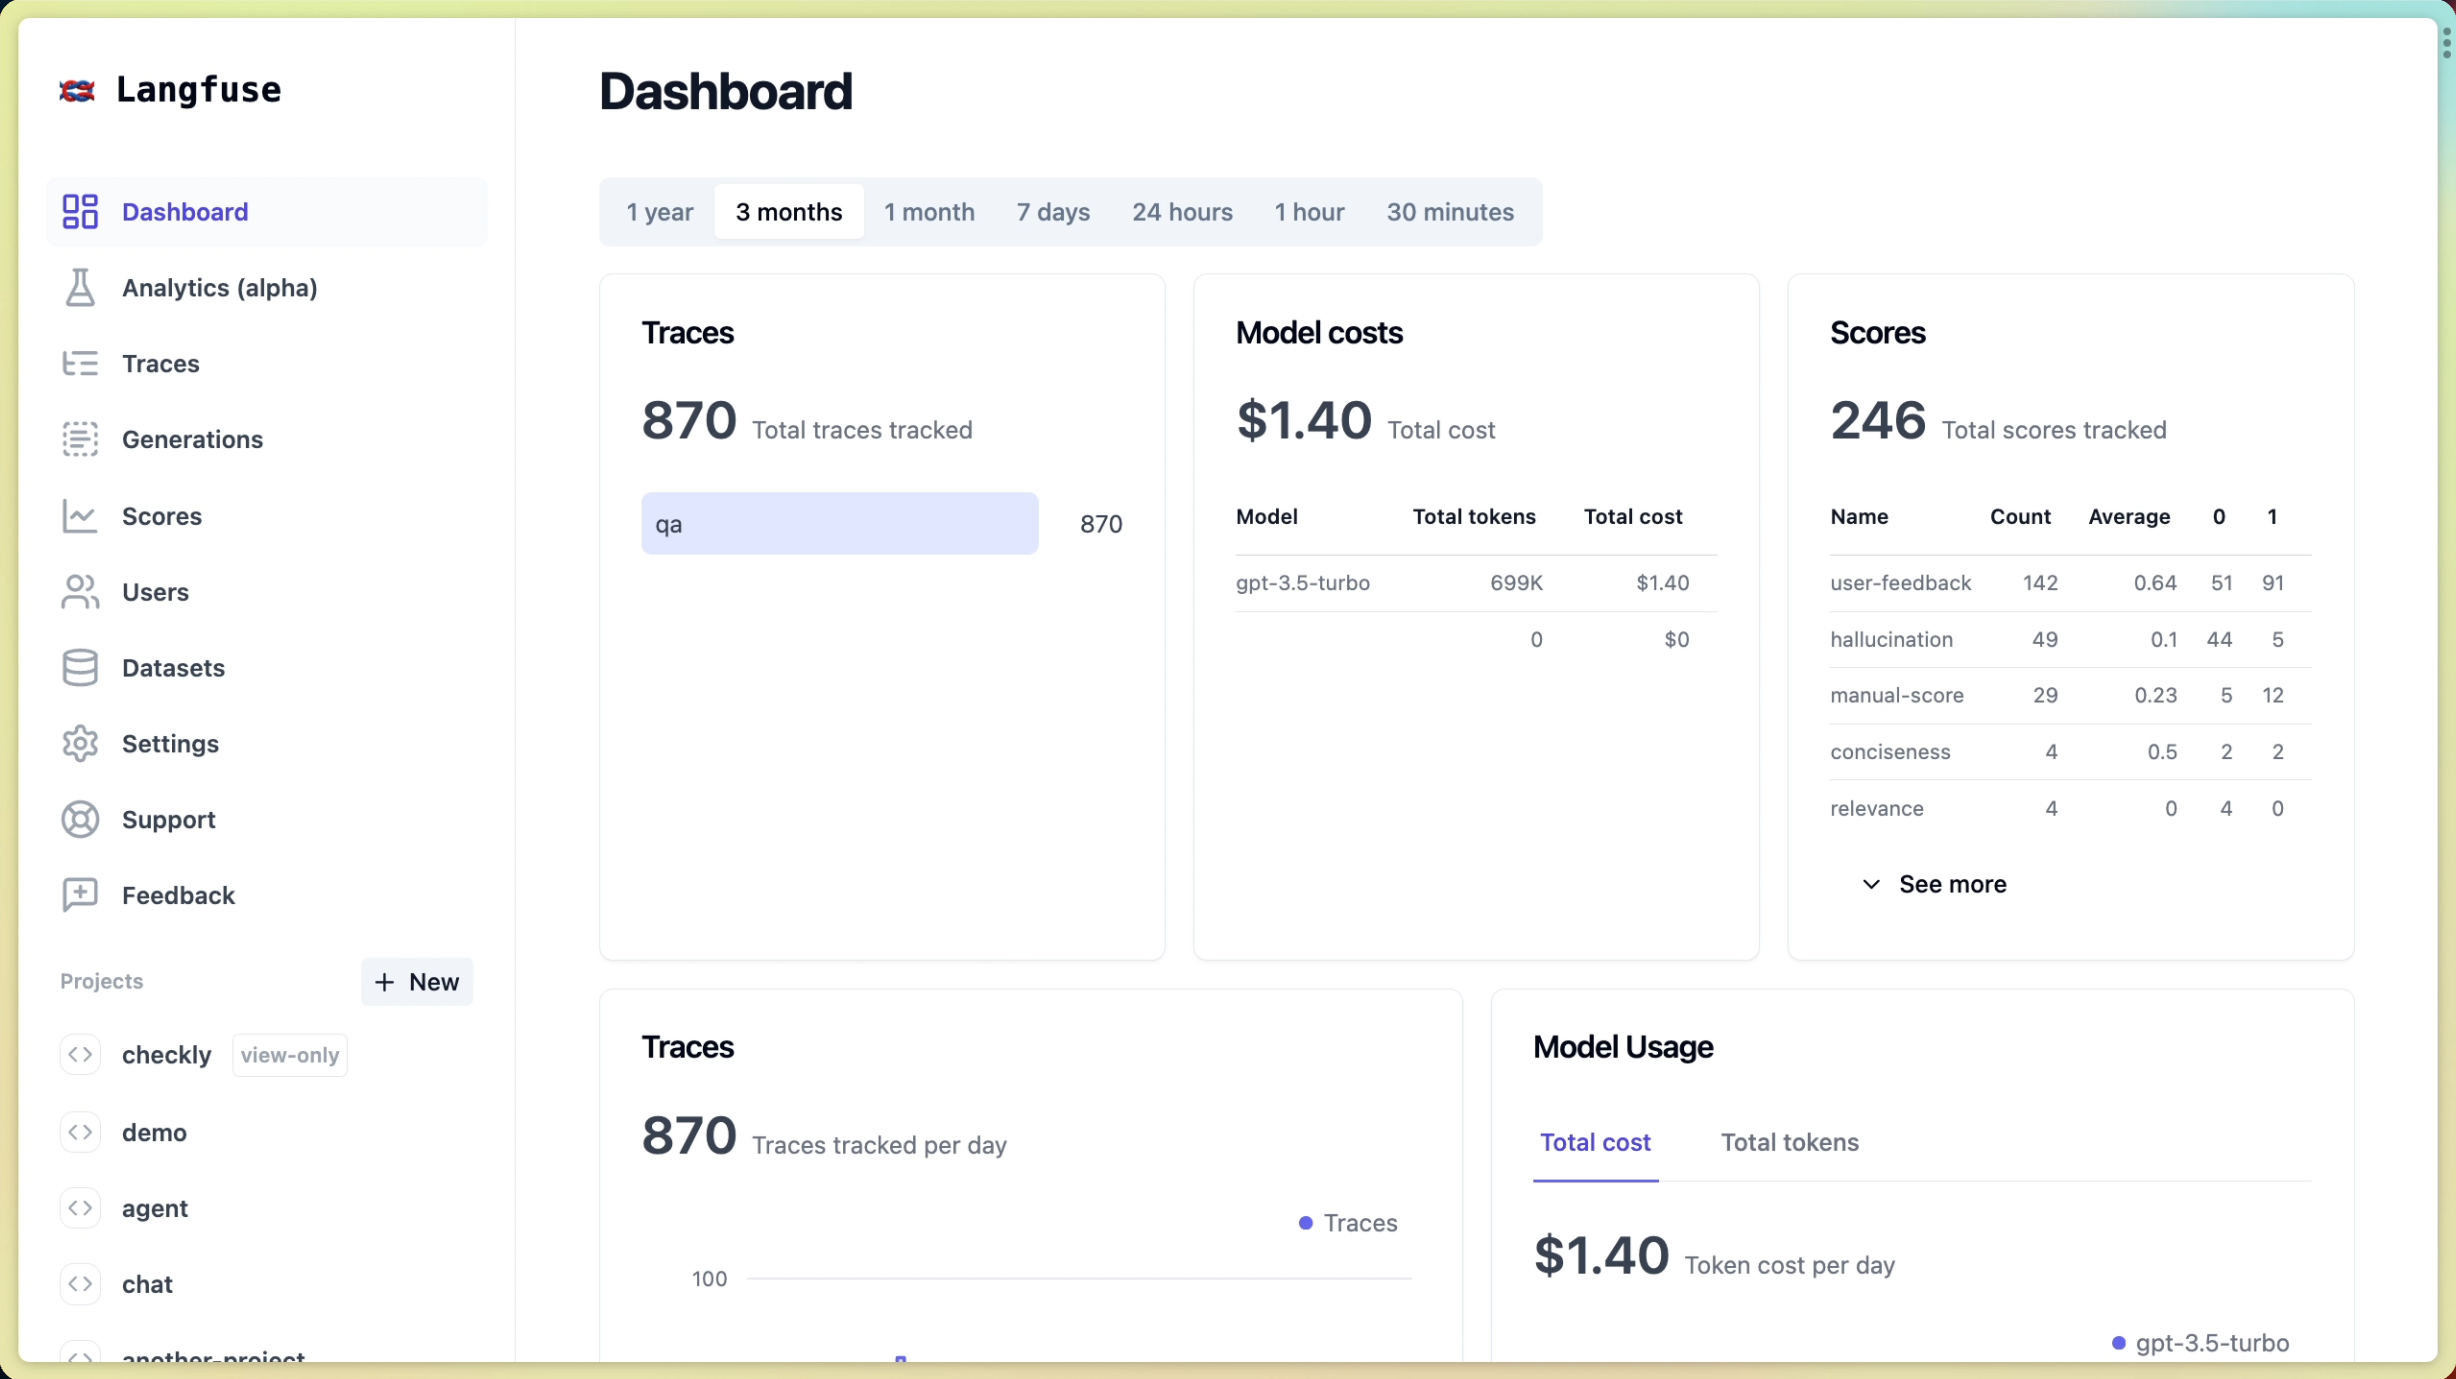Click the New project button
2456x1379 pixels.
pyautogui.click(x=417, y=981)
